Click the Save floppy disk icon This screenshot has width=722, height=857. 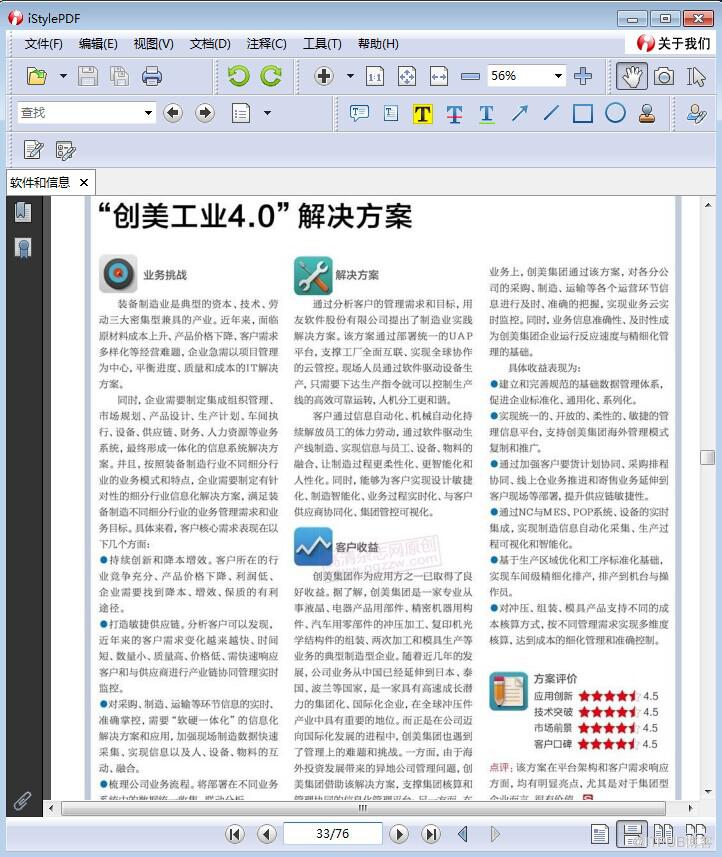(87, 76)
